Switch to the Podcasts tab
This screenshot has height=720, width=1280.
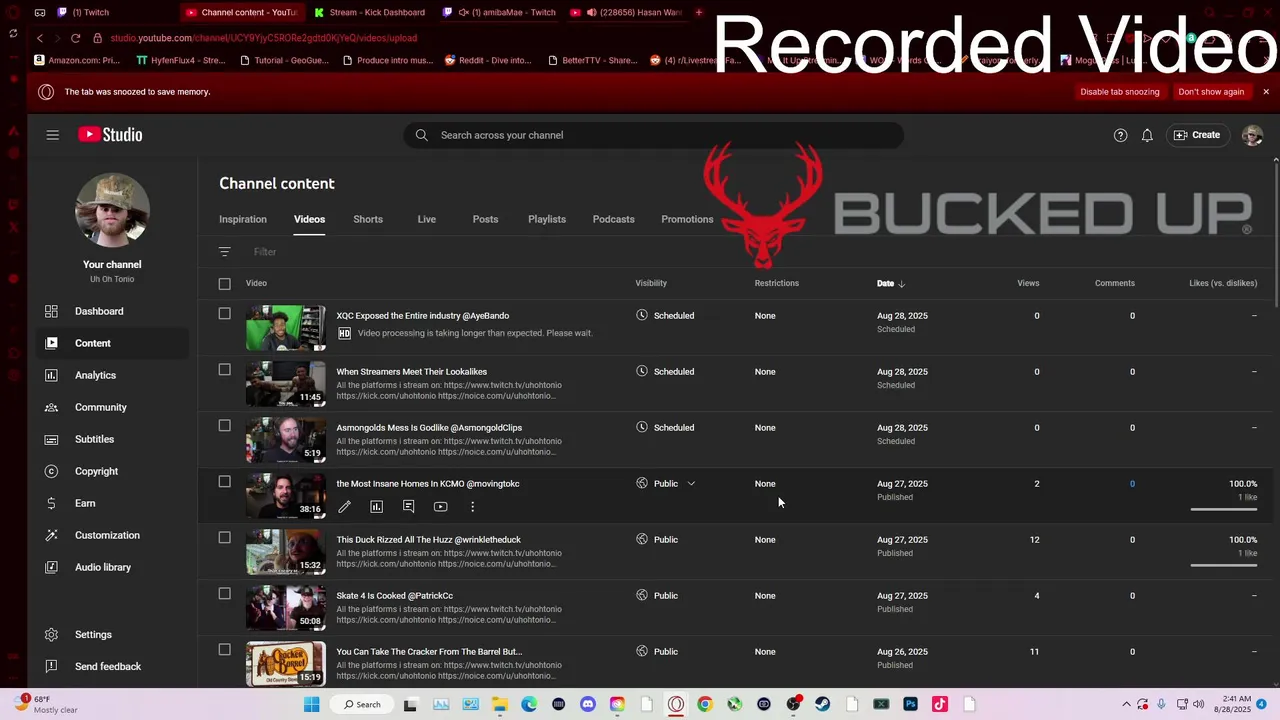613,219
